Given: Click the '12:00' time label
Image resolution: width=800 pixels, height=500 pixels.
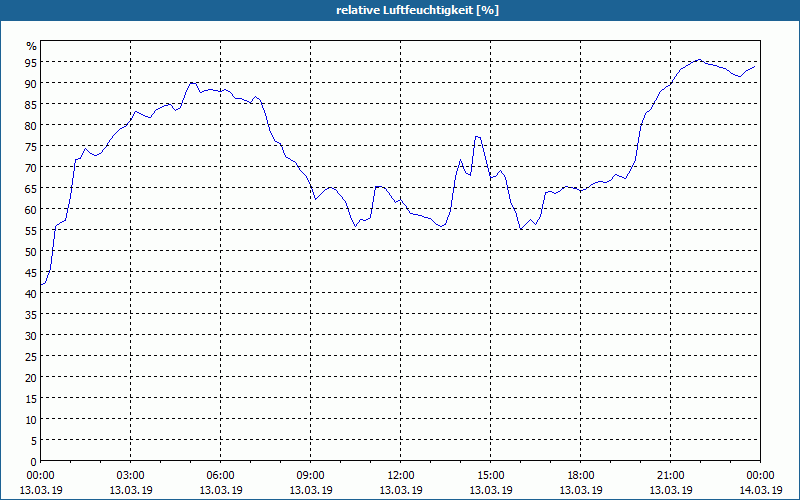Looking at the screenshot, I should (x=401, y=476).
